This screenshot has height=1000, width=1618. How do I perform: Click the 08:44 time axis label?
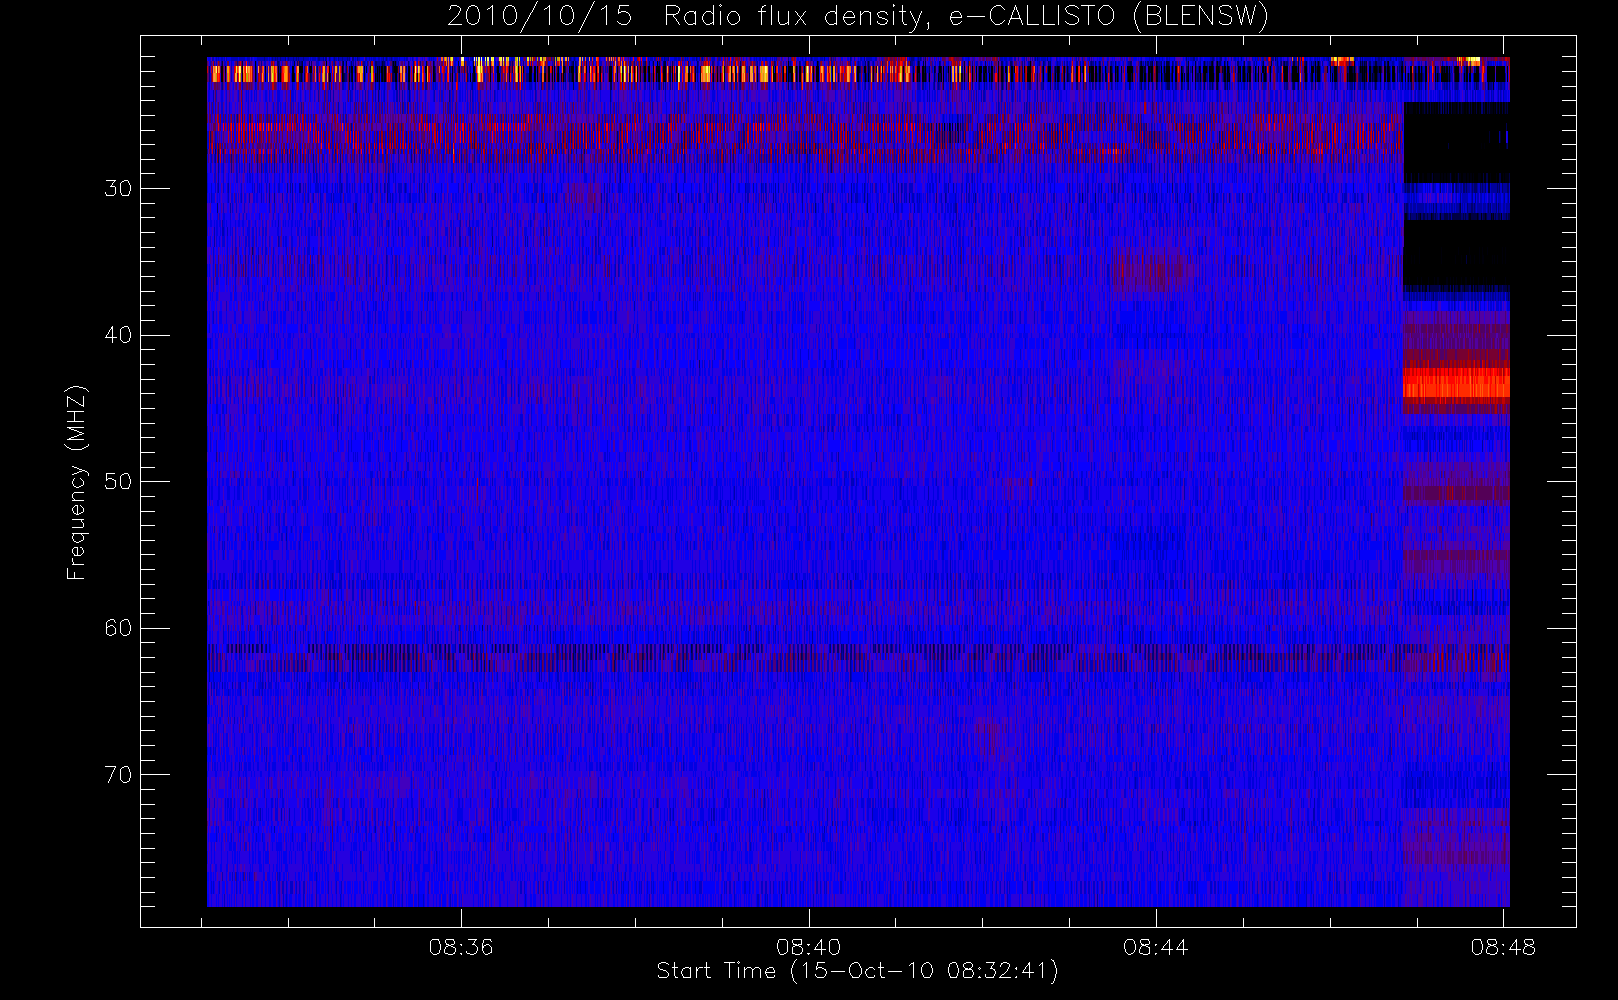tap(1155, 947)
